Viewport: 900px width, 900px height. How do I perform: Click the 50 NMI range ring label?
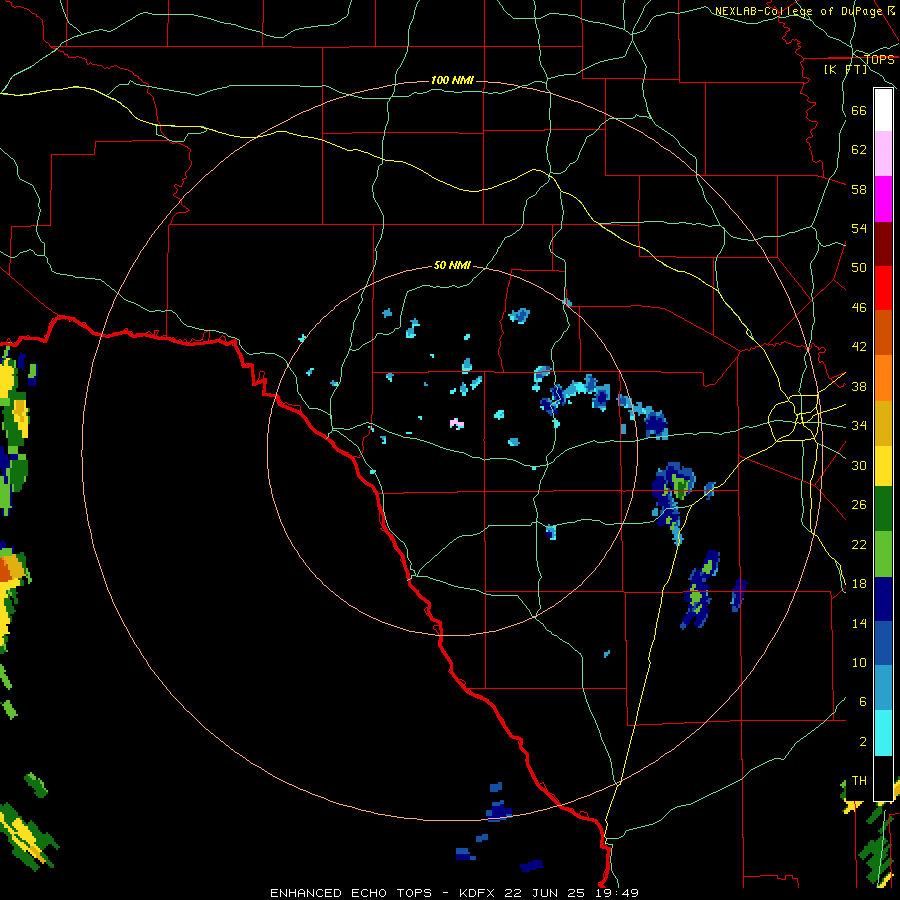pos(452,265)
